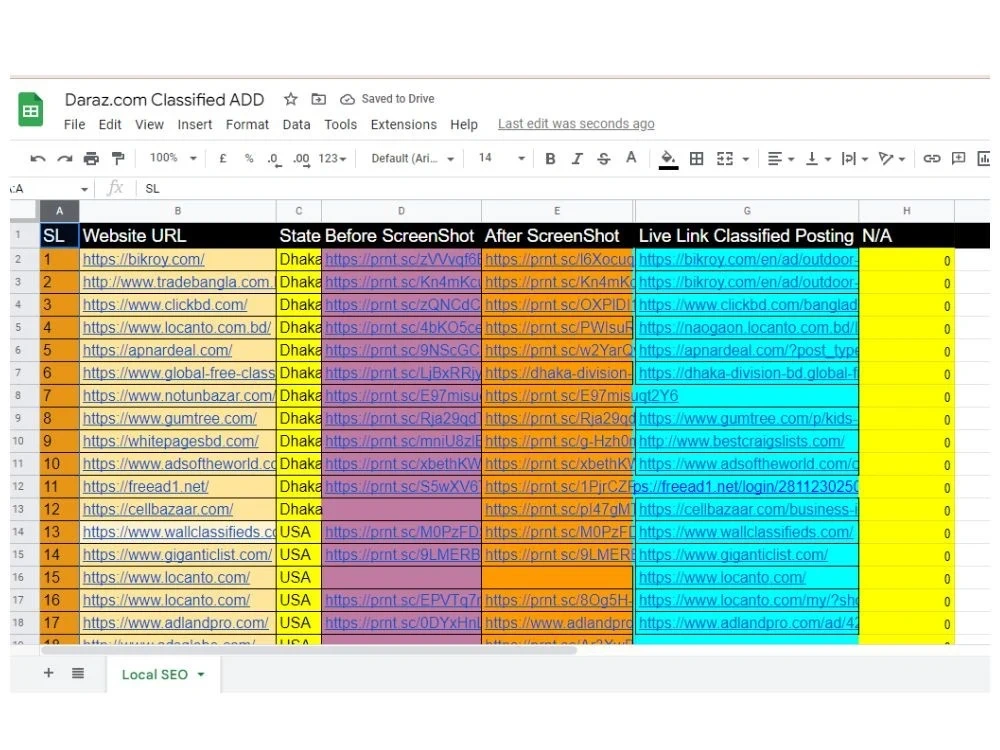
Task: Open the https://freead1.net/ link
Action: (x=145, y=487)
